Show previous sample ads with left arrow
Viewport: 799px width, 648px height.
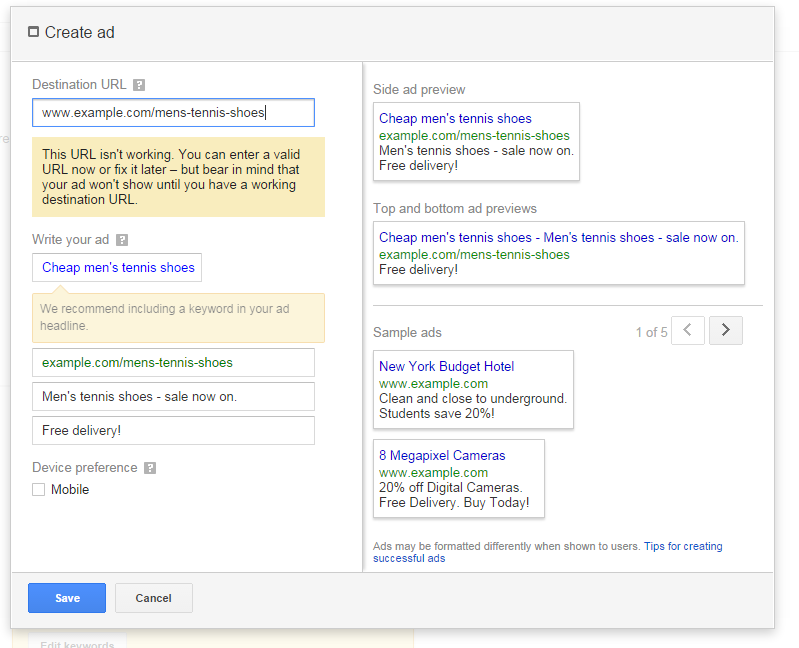(688, 331)
